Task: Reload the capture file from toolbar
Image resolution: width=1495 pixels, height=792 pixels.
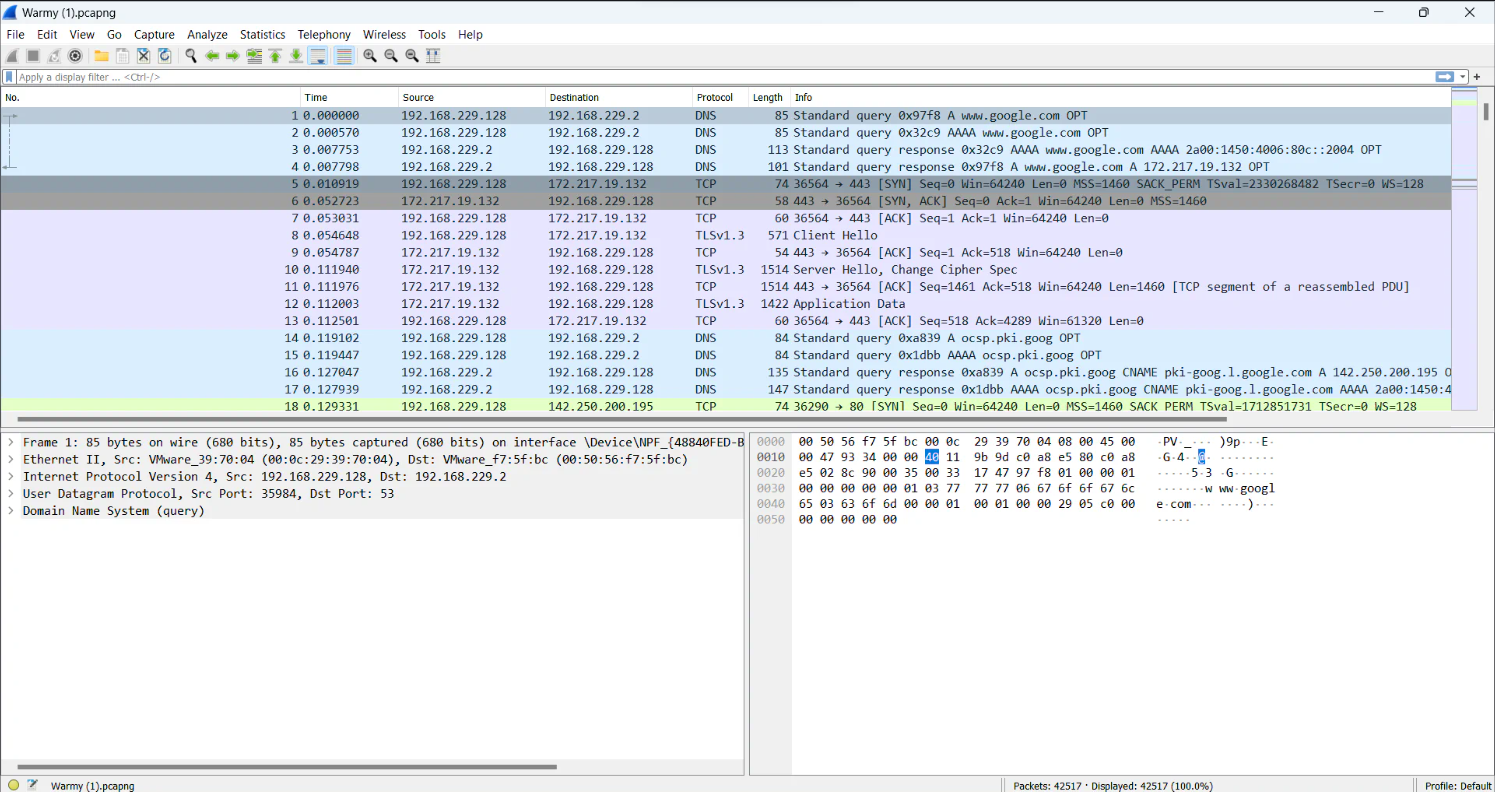Action: 164,56
